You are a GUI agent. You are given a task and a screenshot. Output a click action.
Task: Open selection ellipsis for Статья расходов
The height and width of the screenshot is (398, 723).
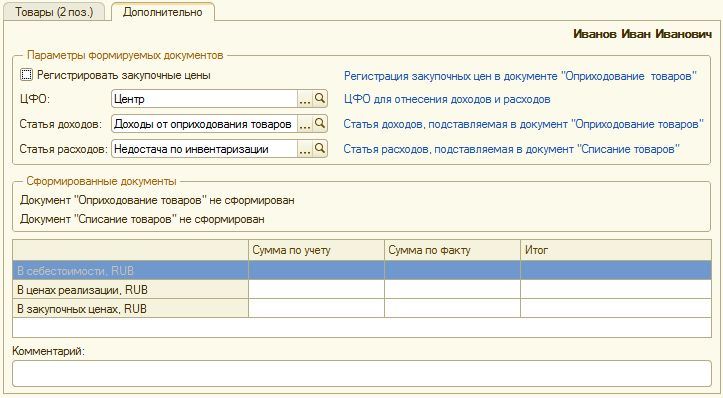click(305, 149)
